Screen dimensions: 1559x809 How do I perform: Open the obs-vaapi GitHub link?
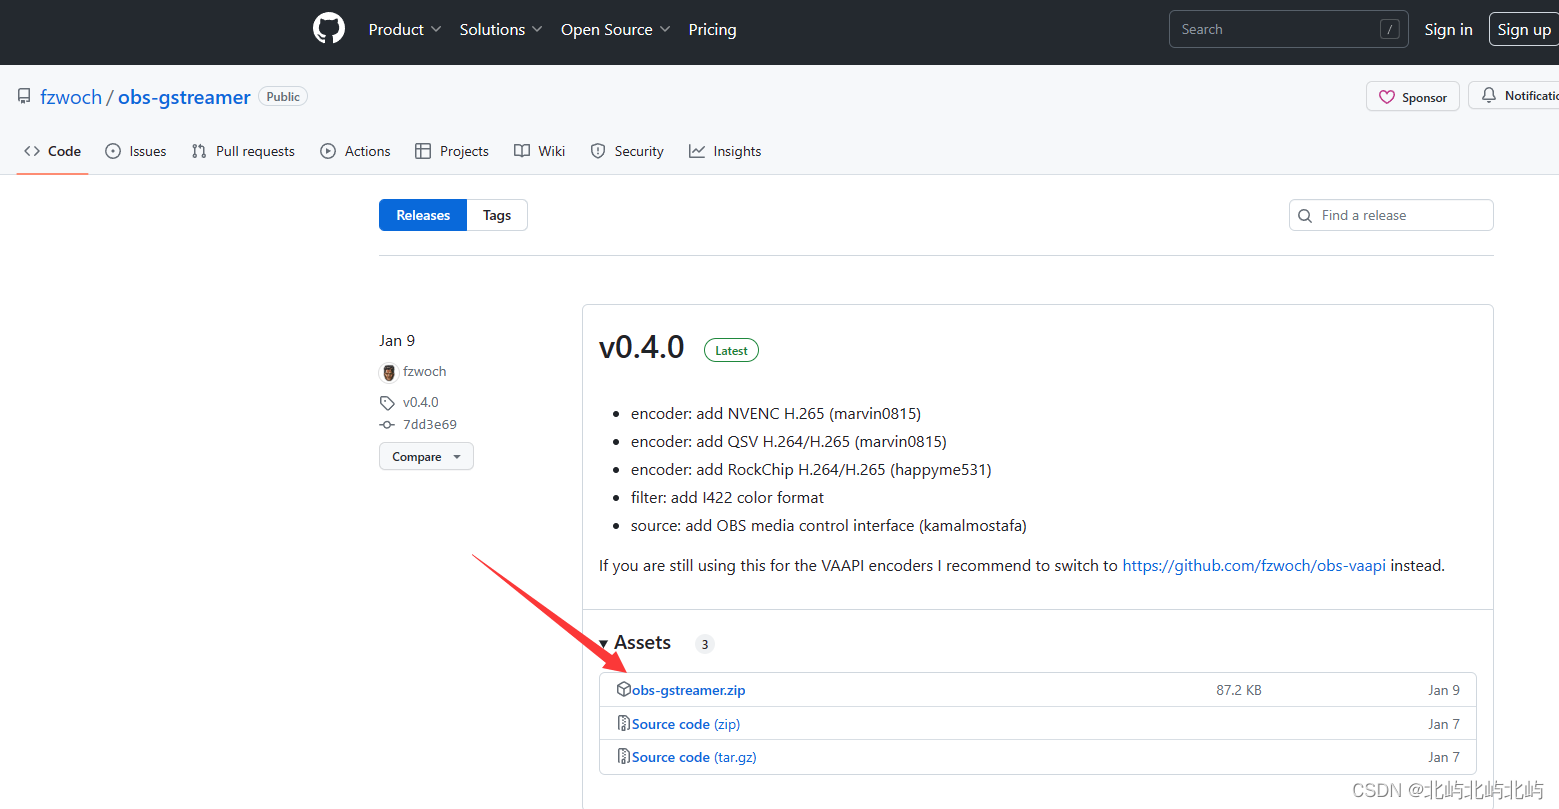tap(1254, 565)
